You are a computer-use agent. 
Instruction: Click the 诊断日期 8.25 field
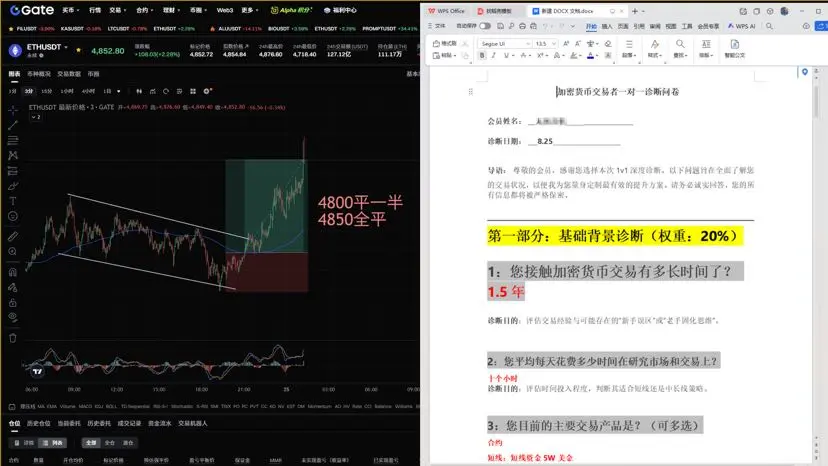574,141
